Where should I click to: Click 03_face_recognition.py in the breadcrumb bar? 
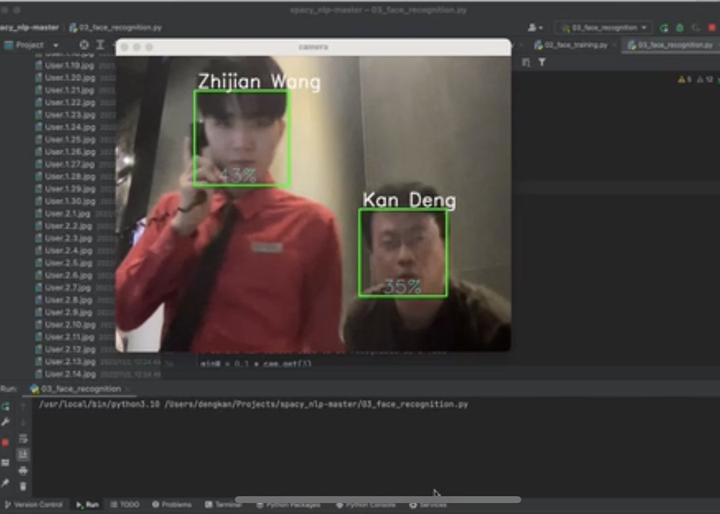tap(115, 28)
